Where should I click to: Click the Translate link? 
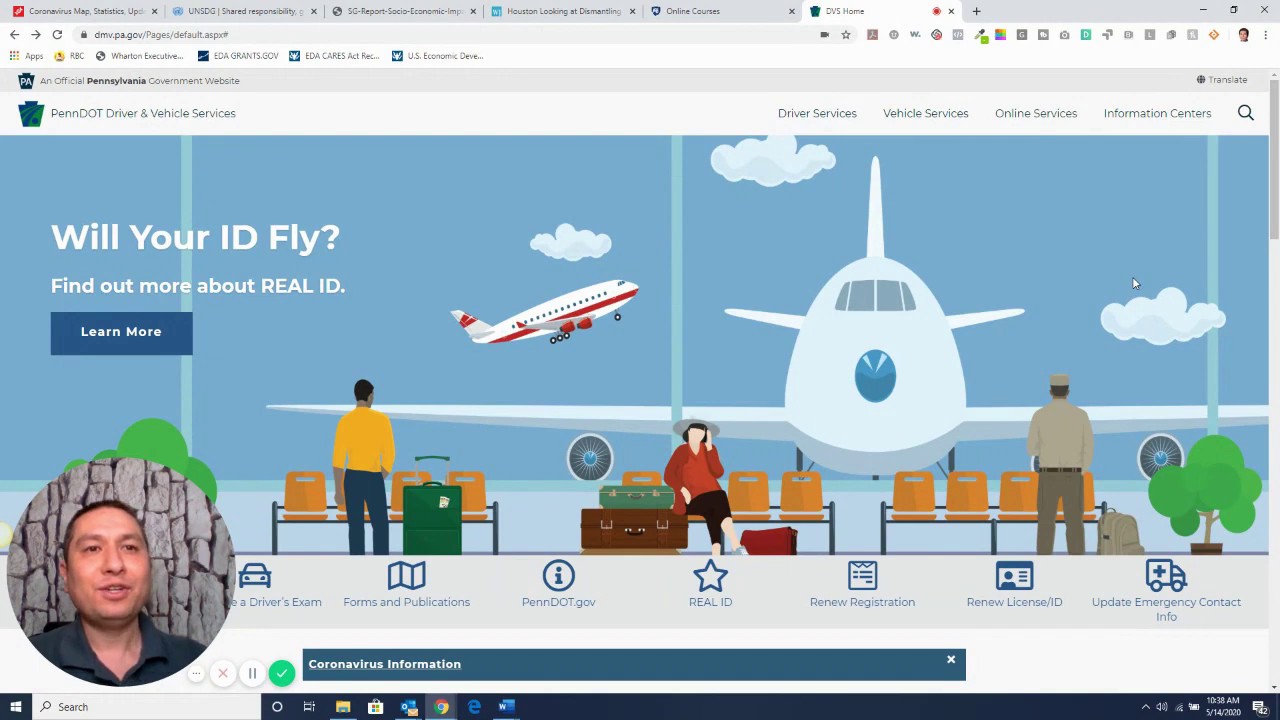[x=1222, y=80]
